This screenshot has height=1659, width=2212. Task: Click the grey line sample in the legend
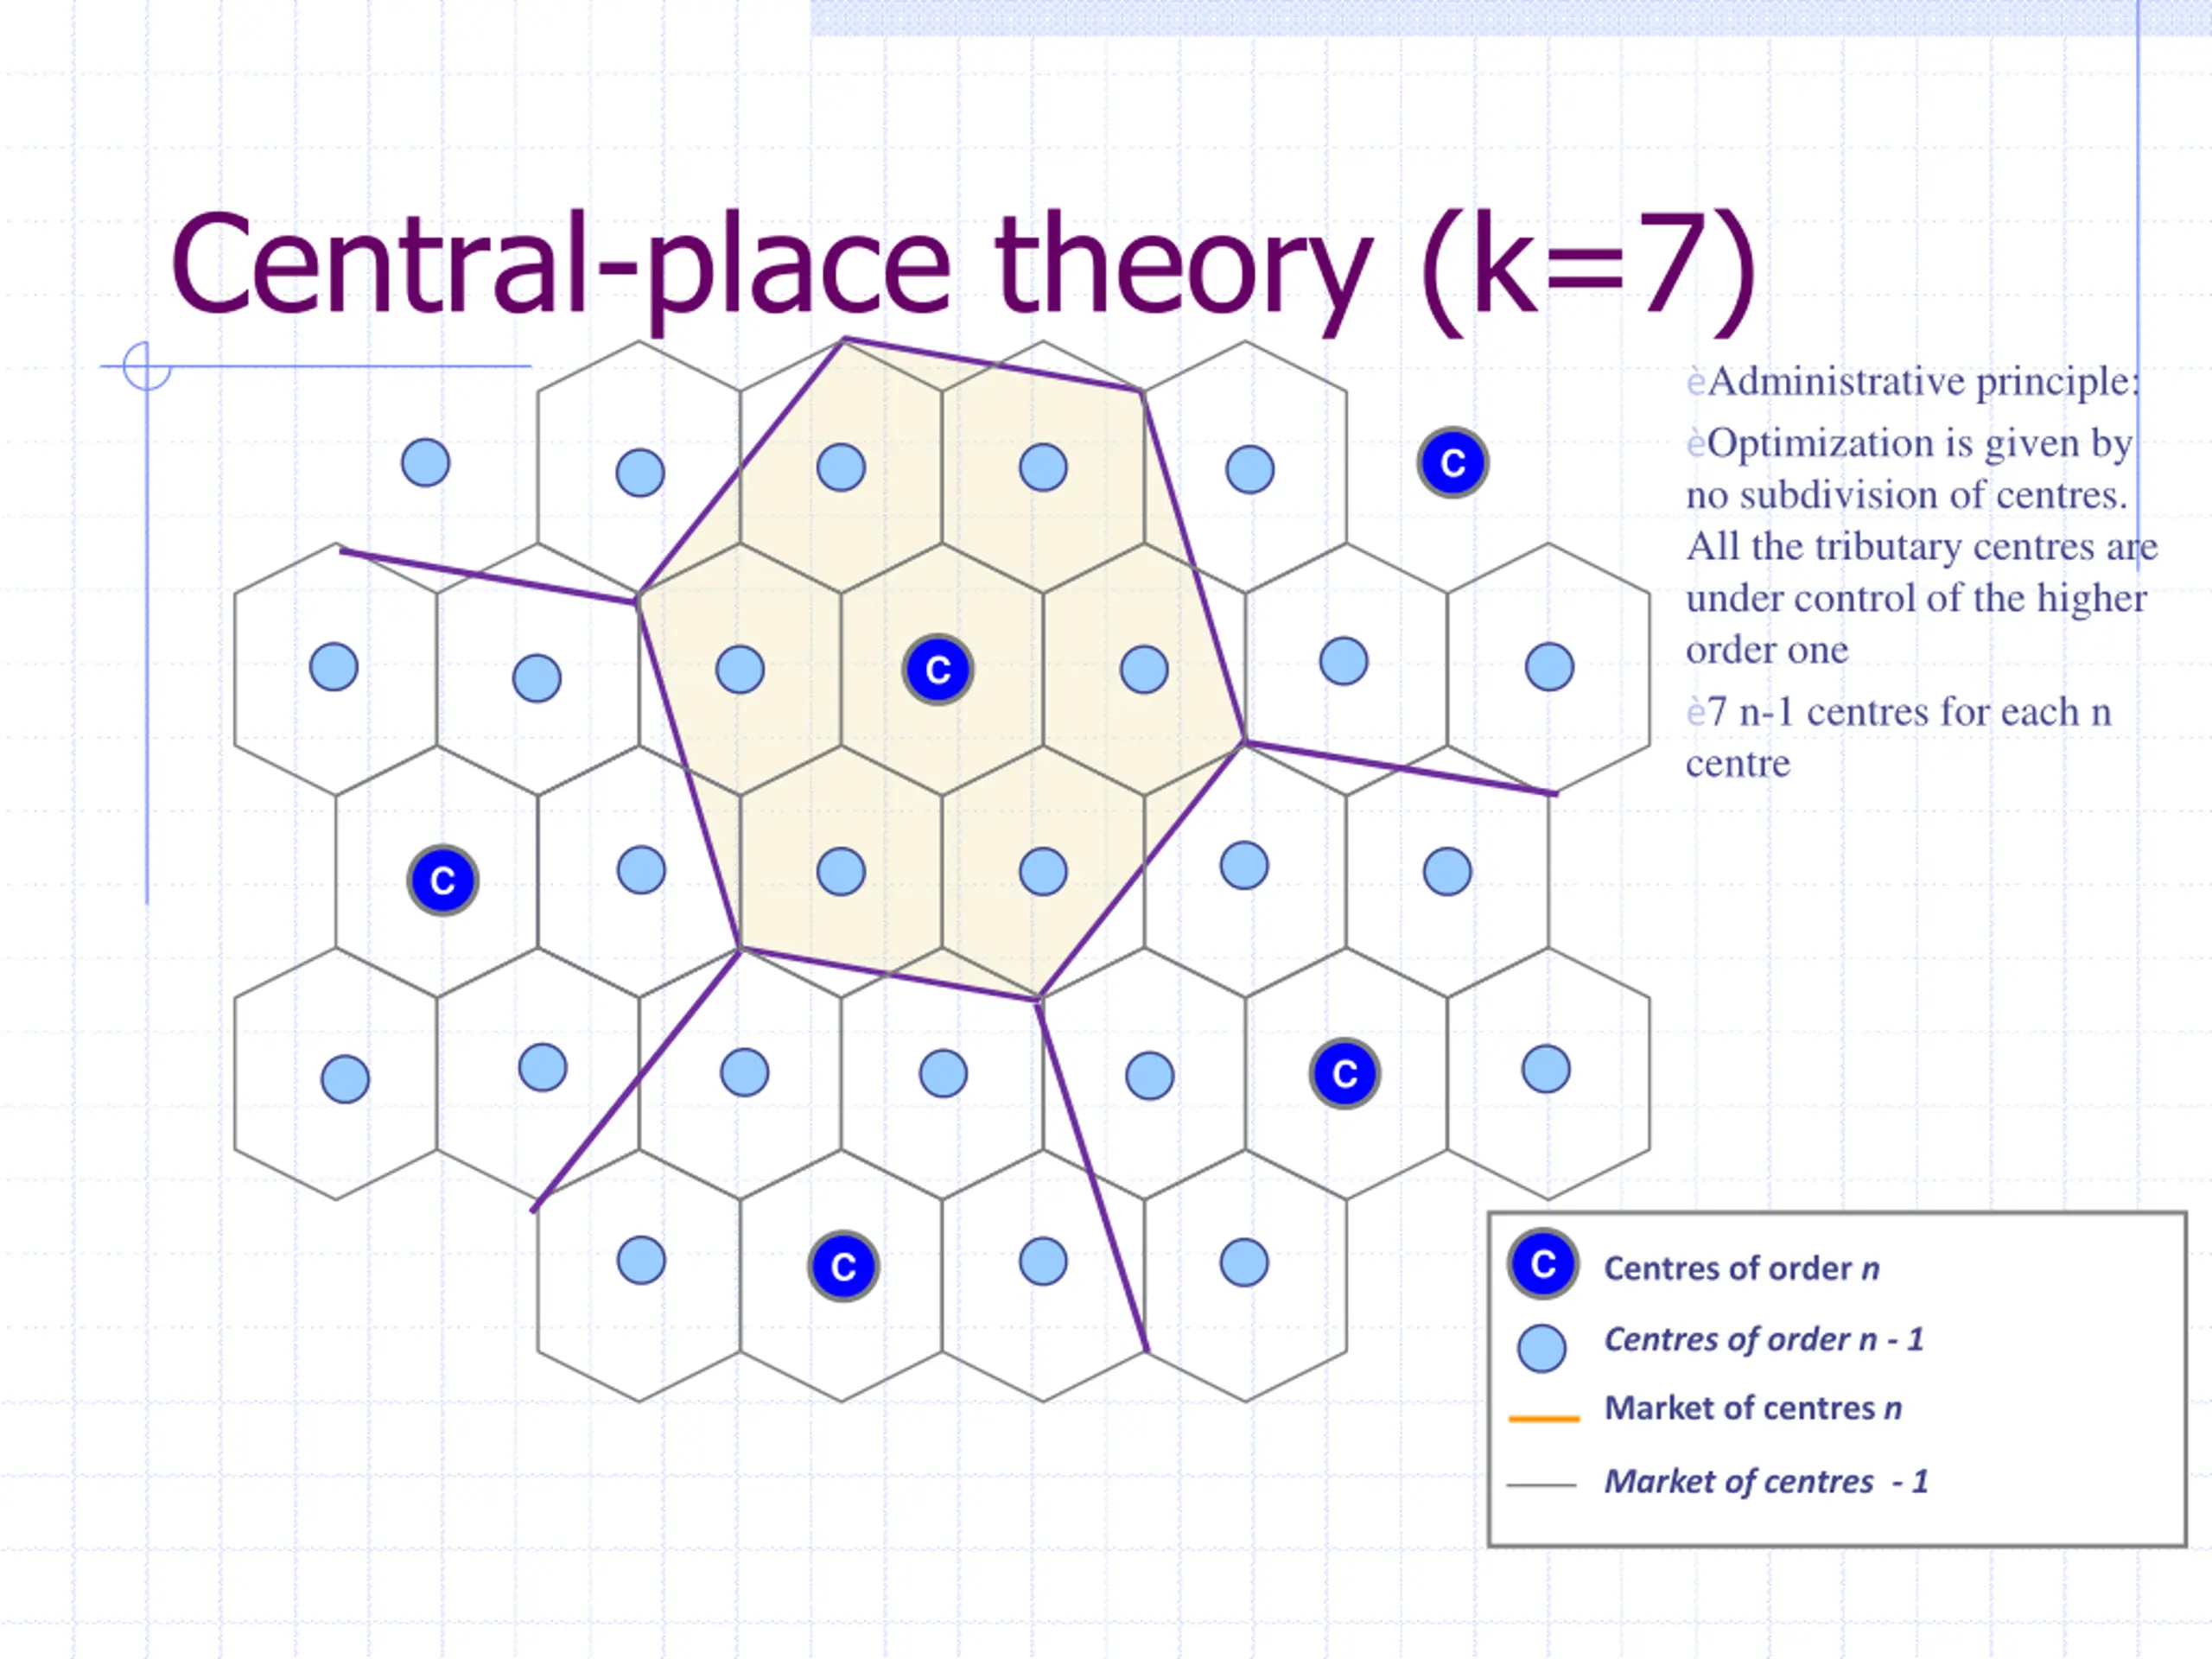coord(1541,1485)
